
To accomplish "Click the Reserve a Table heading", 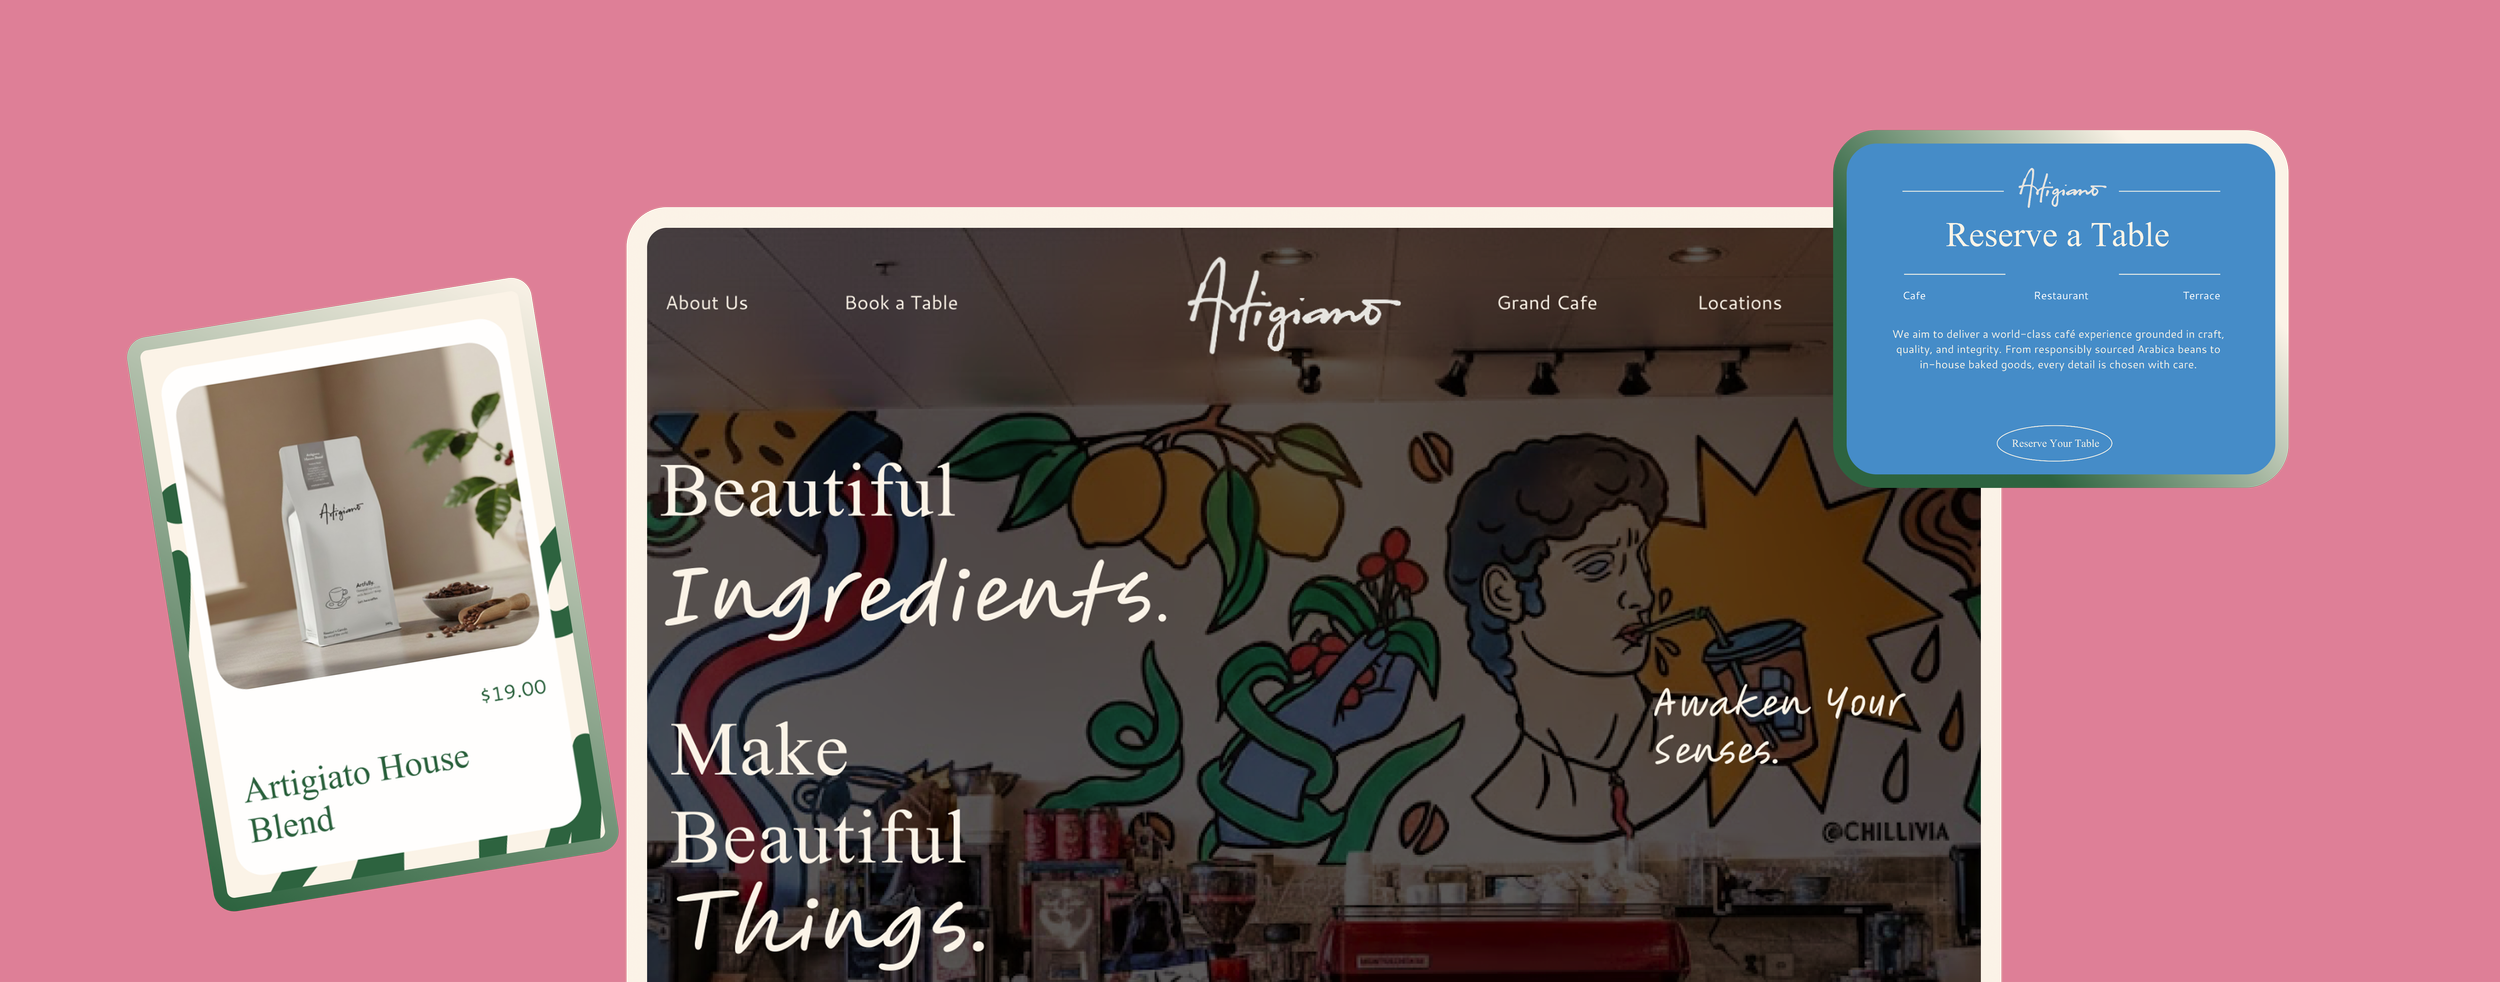I will tap(2057, 235).
